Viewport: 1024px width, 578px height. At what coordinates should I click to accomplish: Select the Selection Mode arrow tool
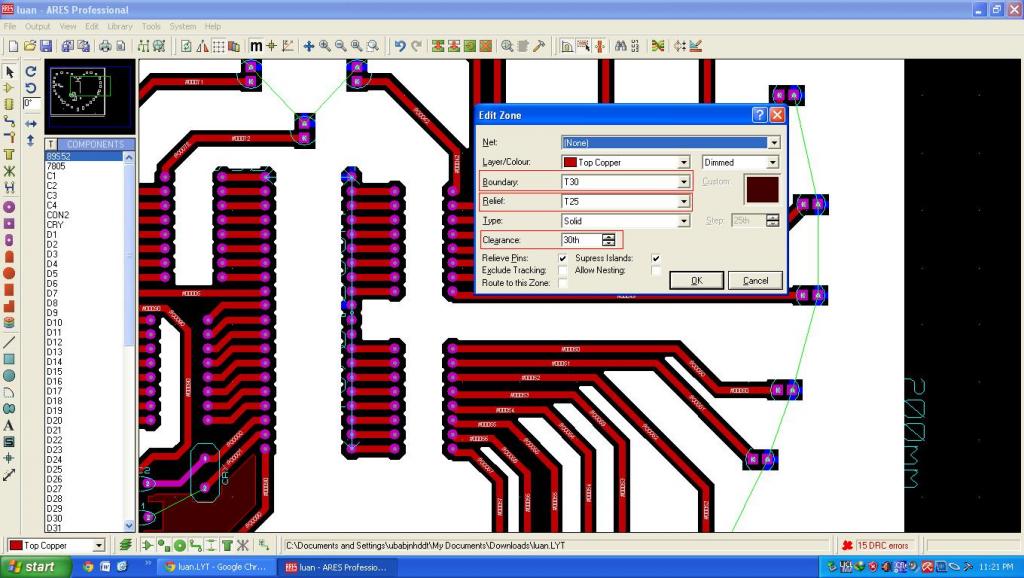click(9, 71)
